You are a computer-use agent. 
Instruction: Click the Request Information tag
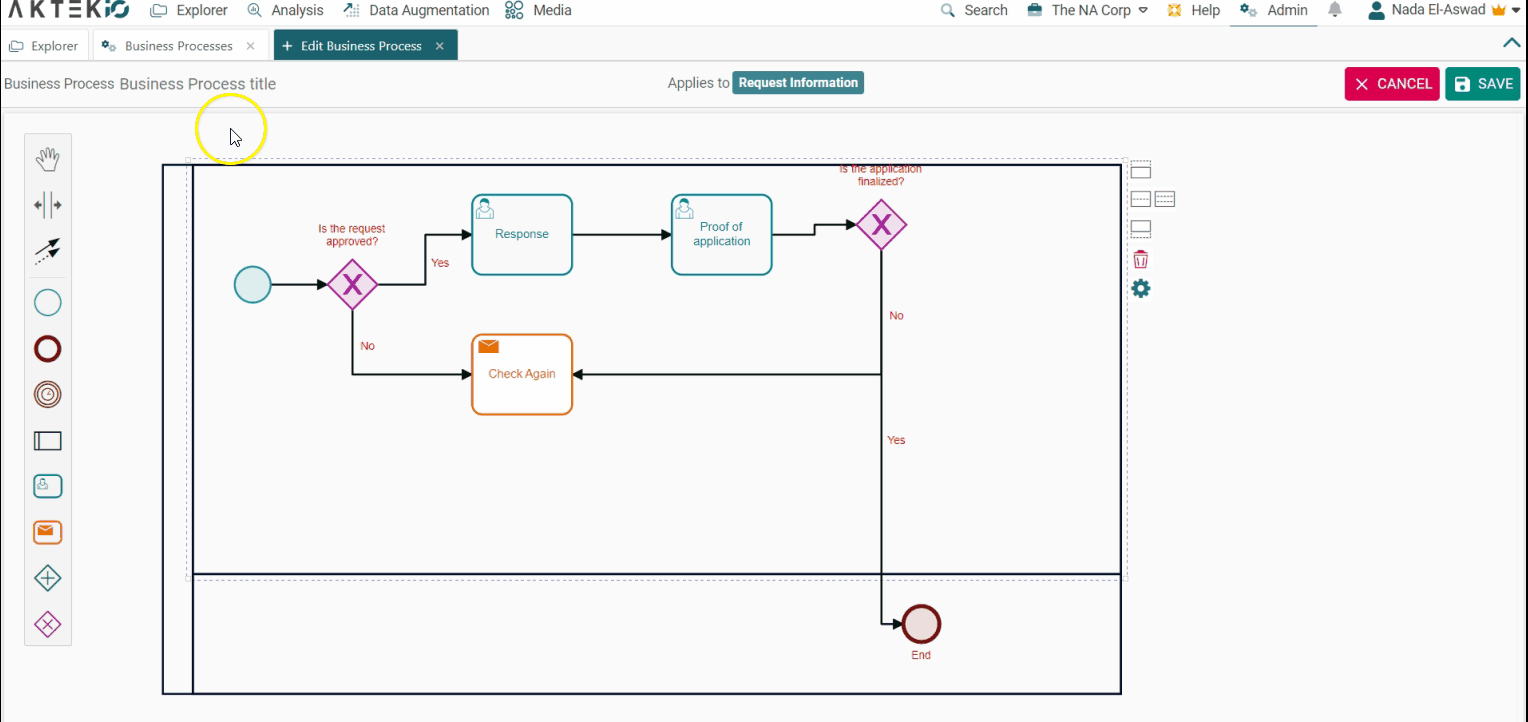coord(797,82)
